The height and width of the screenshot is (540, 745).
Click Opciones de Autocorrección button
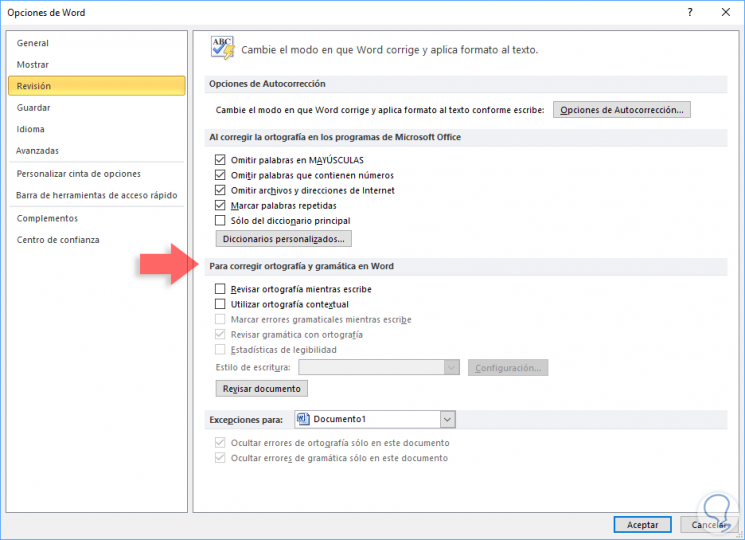(621, 110)
